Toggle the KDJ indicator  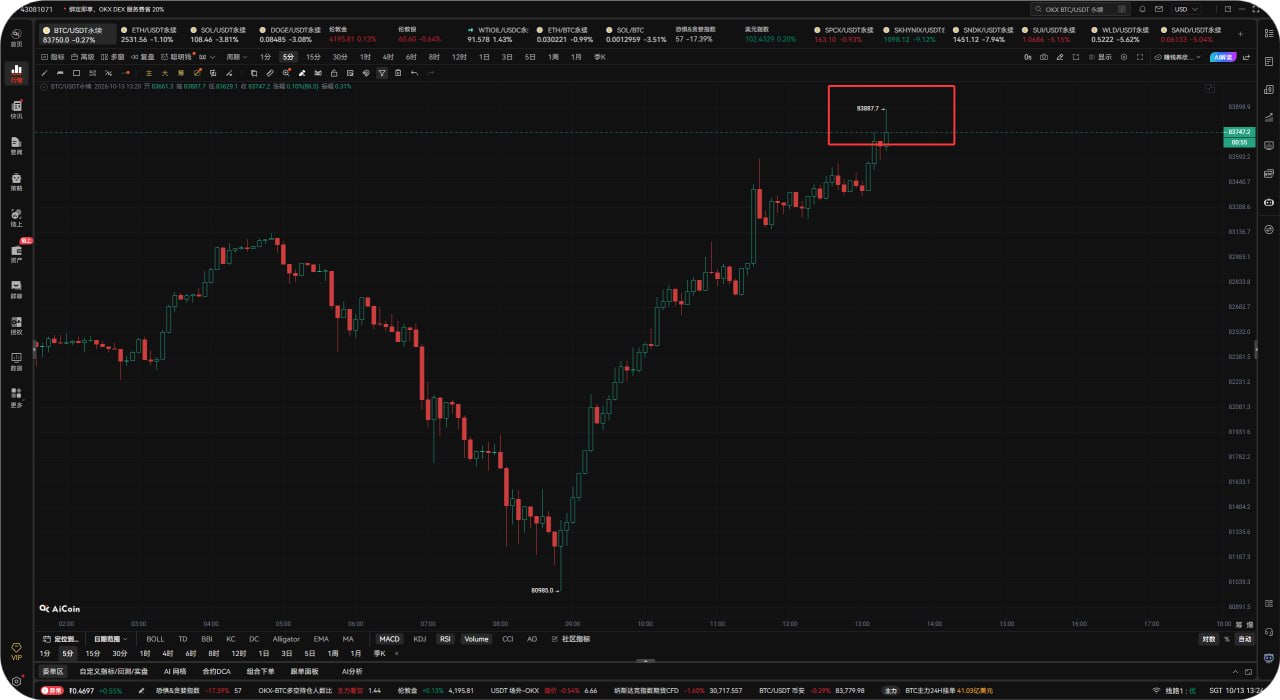click(x=420, y=638)
